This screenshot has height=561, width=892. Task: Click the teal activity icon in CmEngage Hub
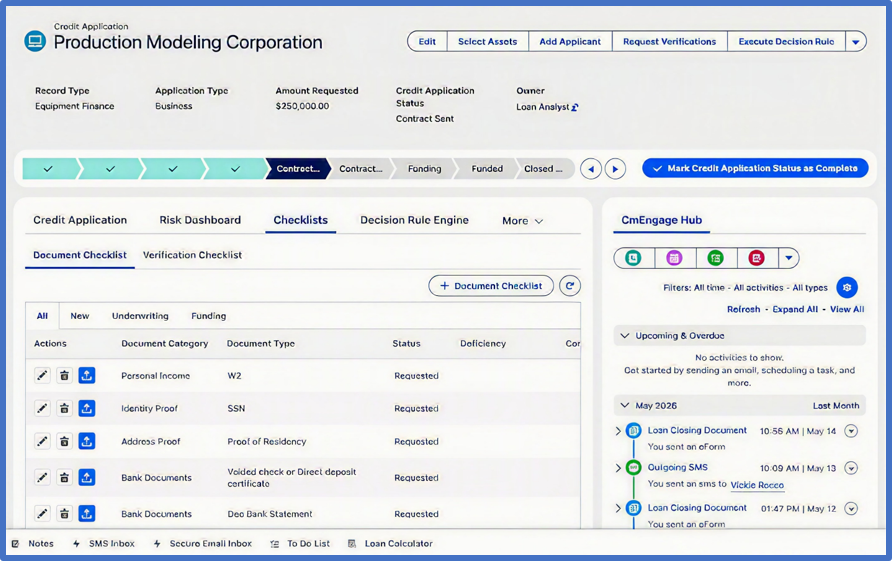[633, 258]
